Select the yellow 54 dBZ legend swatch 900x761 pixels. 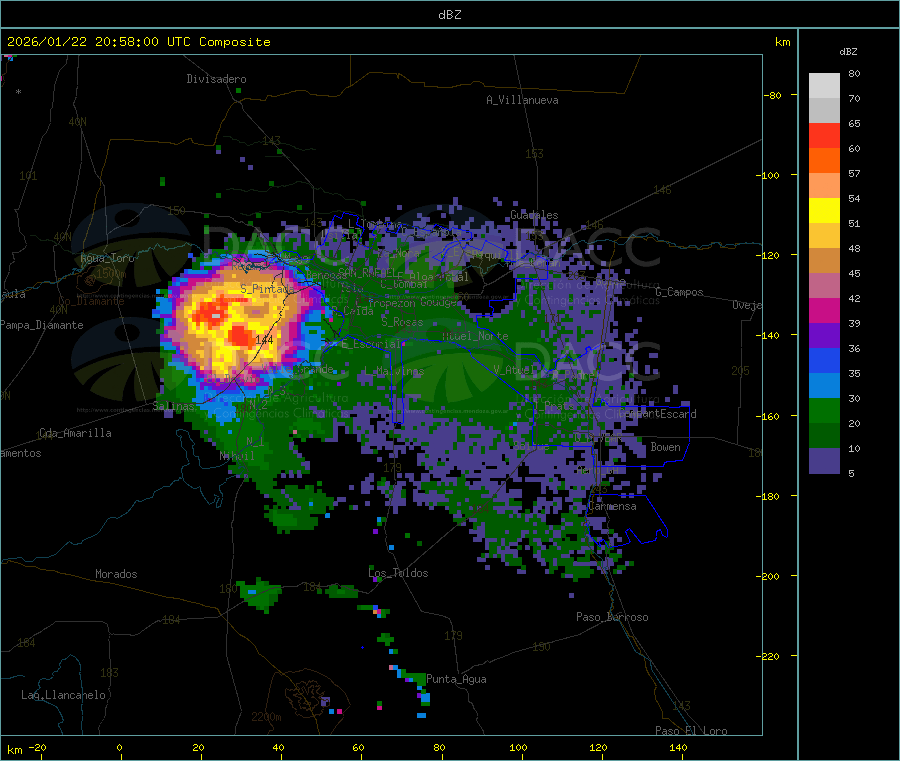click(824, 211)
